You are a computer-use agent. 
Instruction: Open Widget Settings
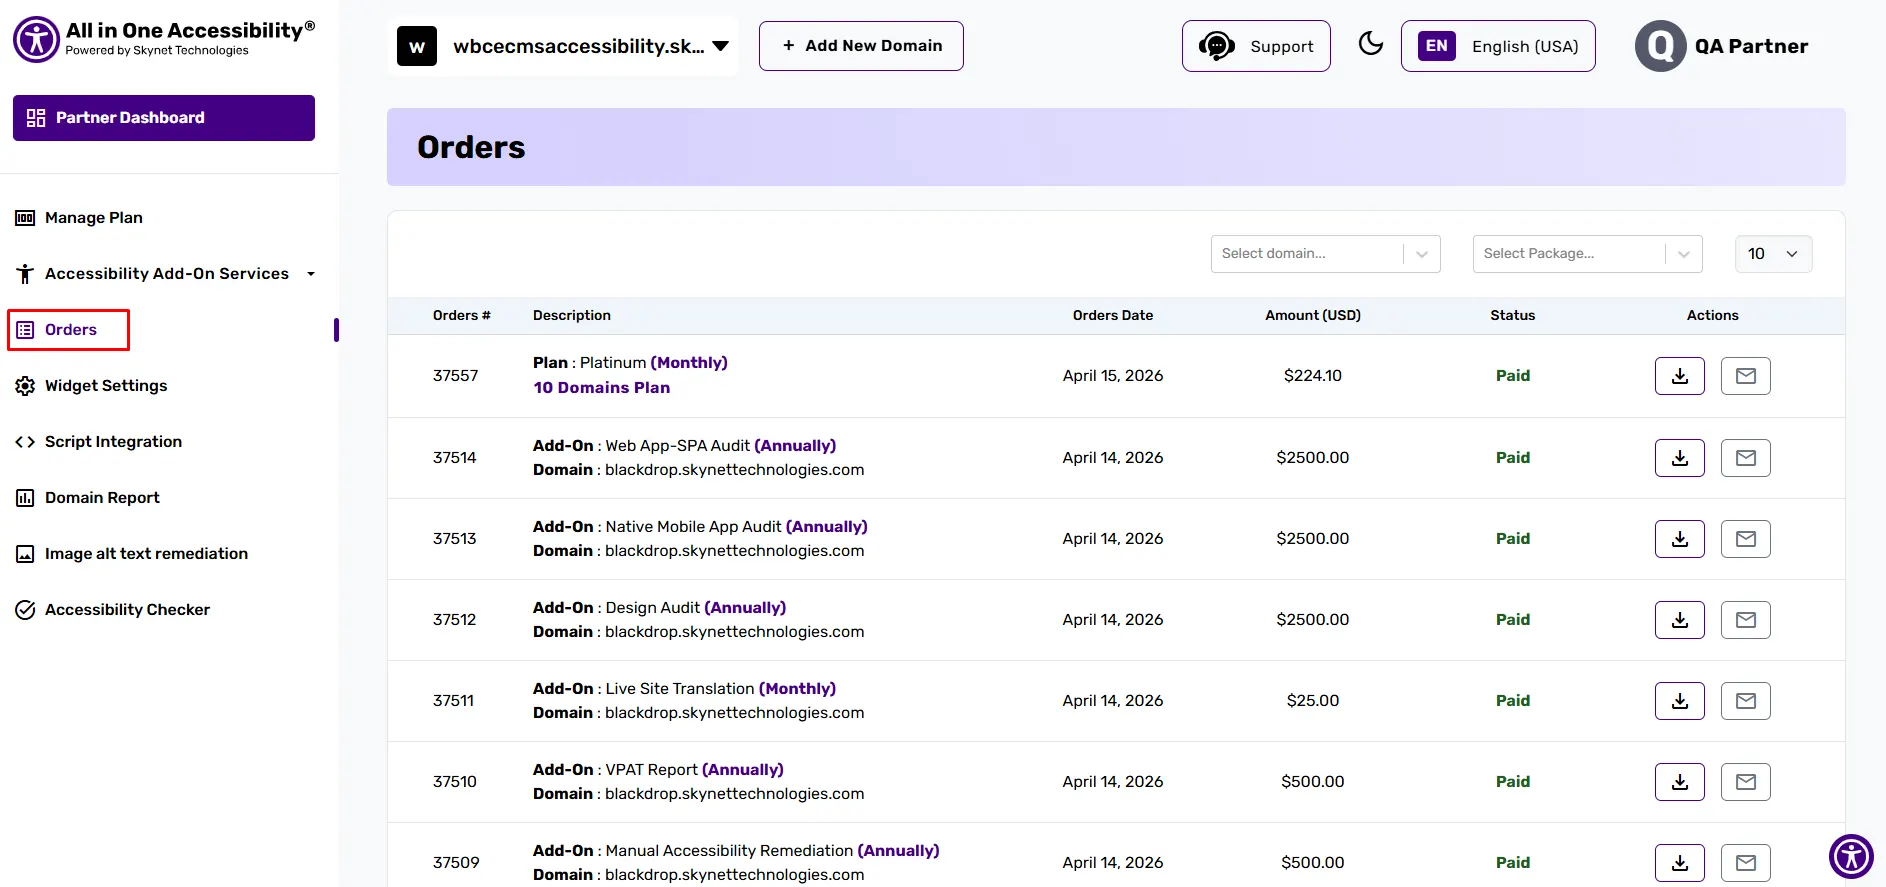(x=91, y=386)
